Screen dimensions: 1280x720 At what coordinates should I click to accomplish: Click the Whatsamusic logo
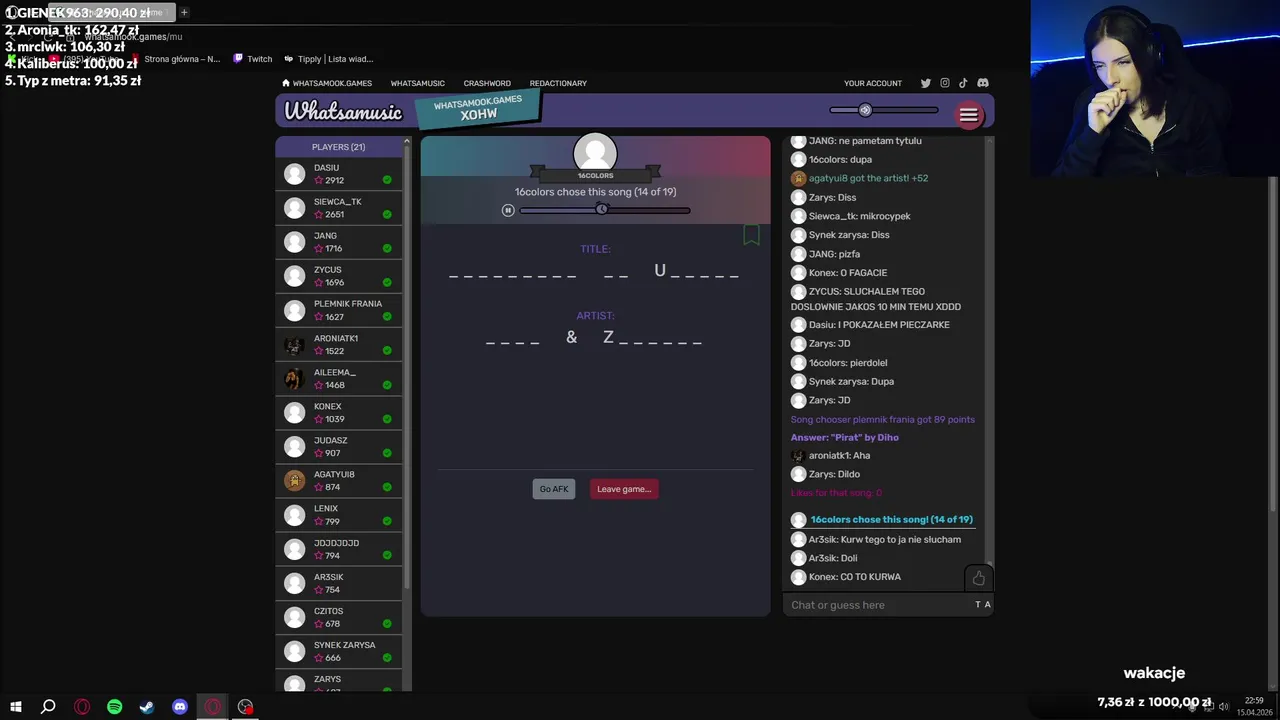(x=343, y=112)
